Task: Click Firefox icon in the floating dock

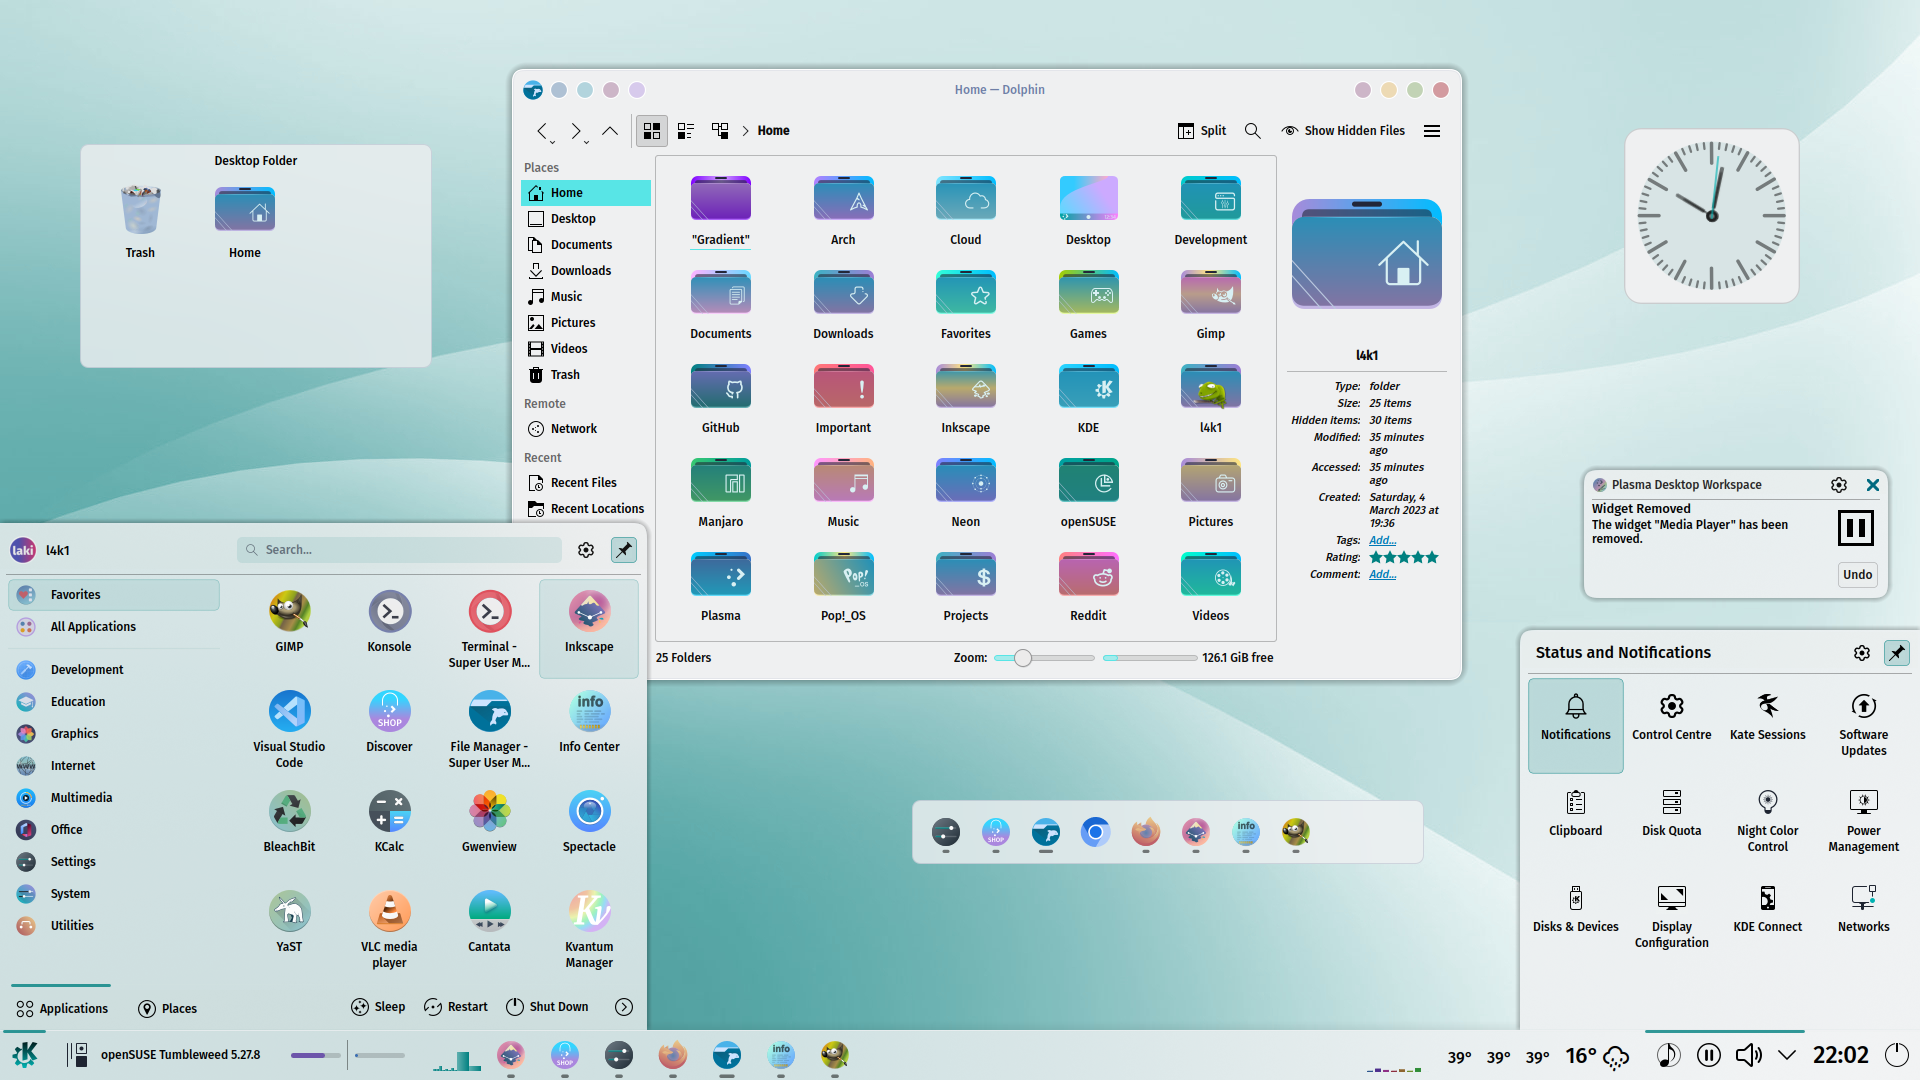Action: coord(1145,832)
